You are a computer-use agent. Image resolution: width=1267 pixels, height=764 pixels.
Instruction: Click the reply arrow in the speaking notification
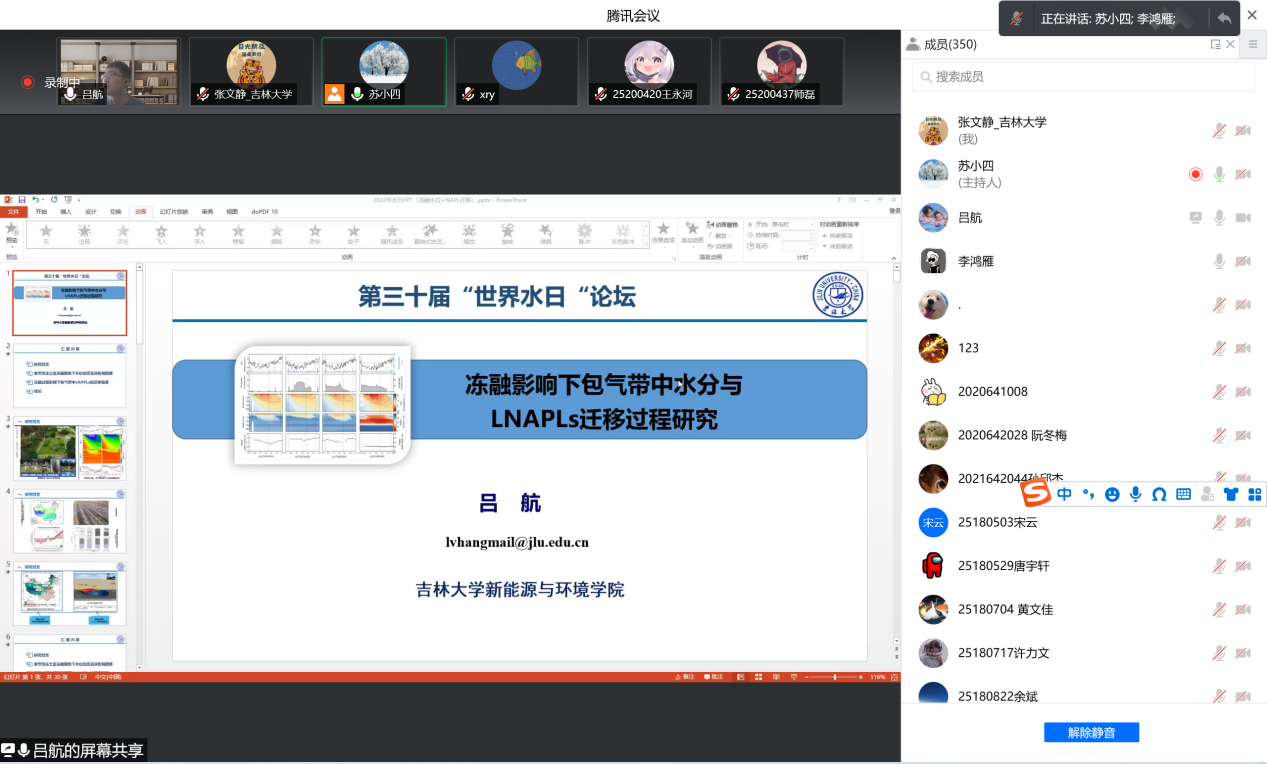(x=1224, y=18)
